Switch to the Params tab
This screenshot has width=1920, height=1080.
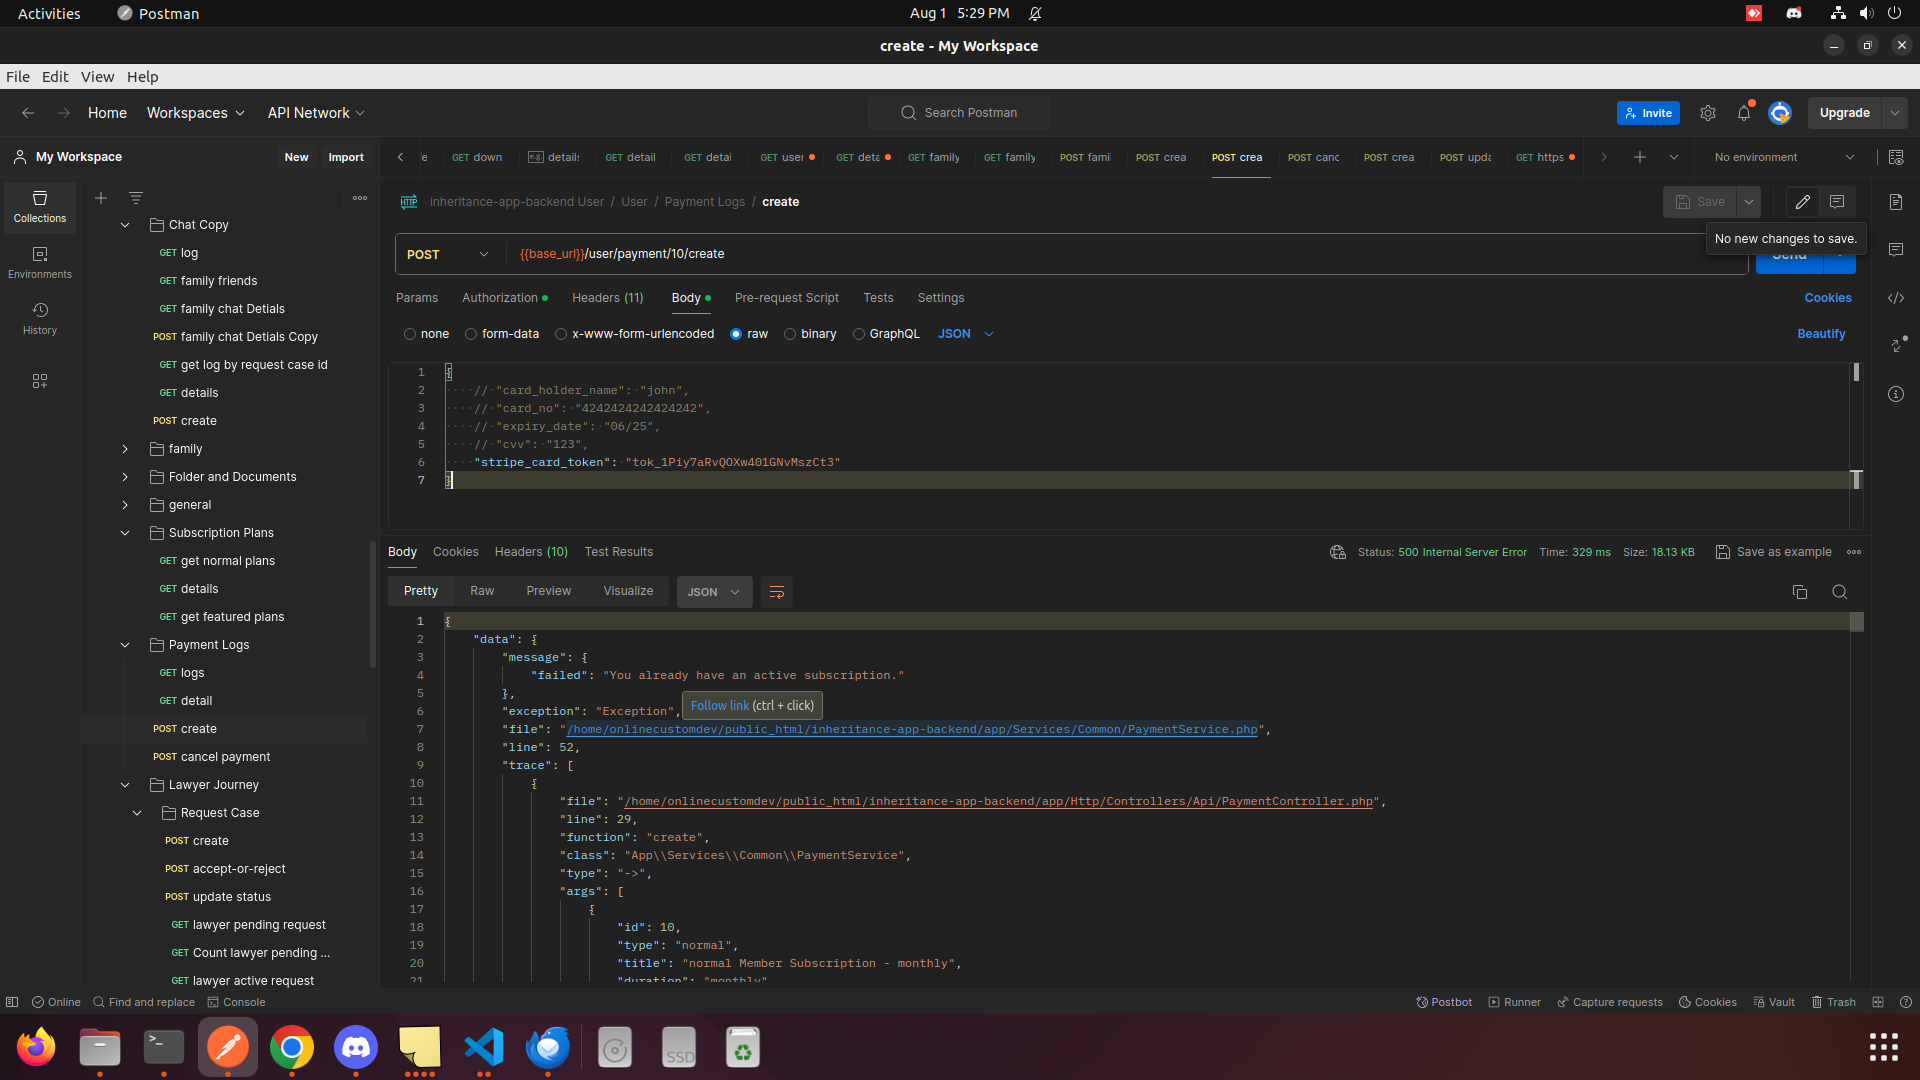point(417,298)
